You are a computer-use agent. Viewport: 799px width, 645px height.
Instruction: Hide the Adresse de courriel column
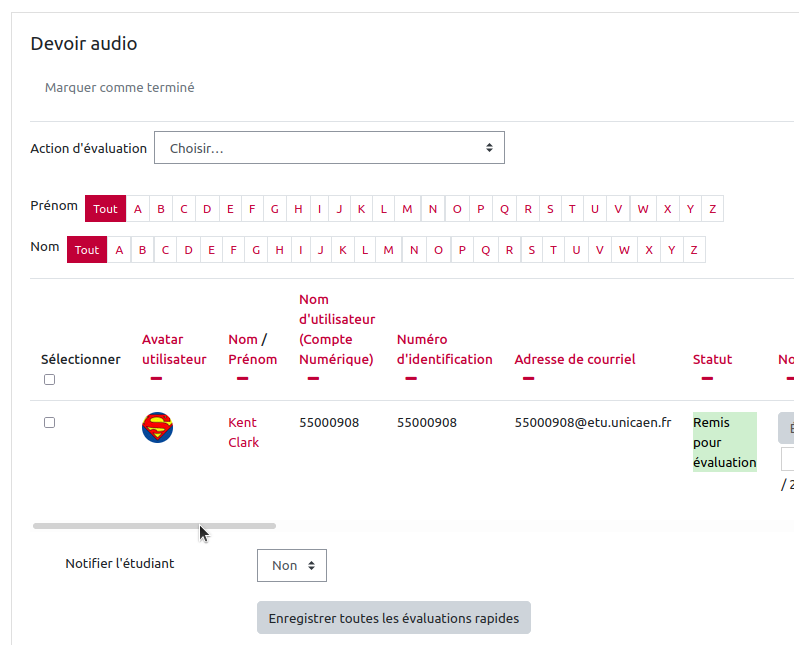coord(528,379)
